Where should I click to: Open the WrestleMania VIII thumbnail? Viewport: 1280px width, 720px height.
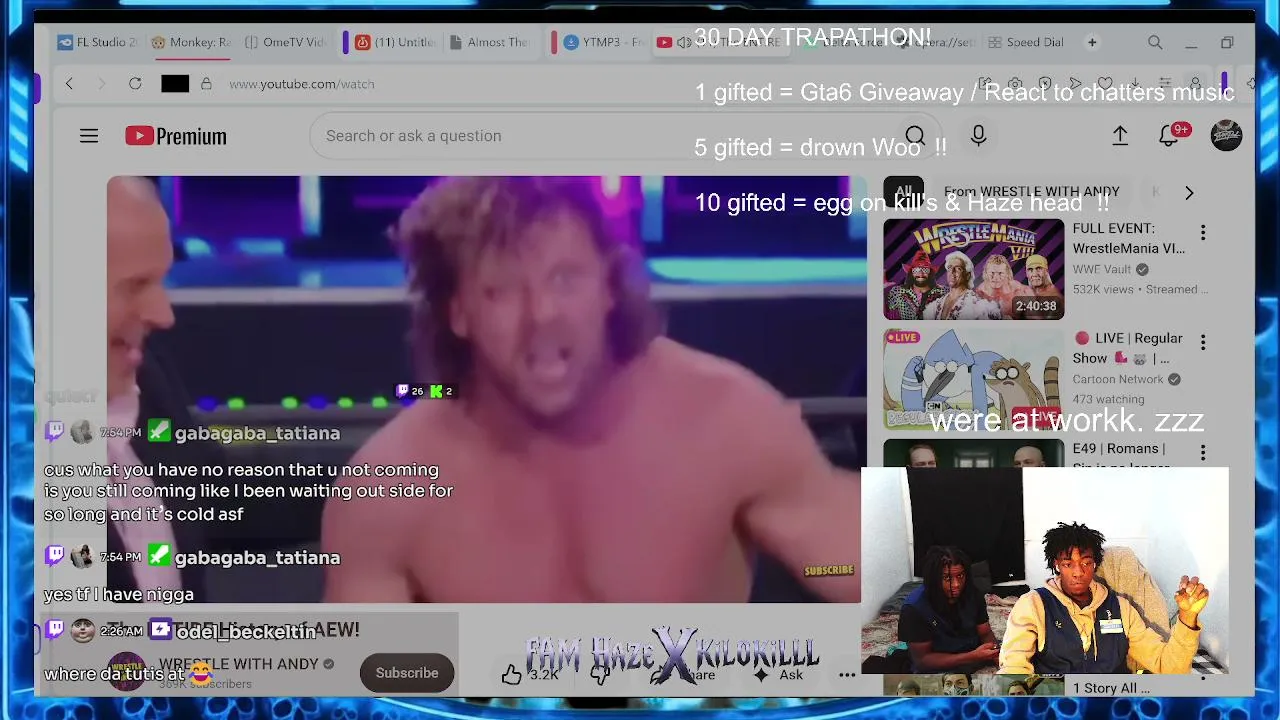click(x=973, y=270)
